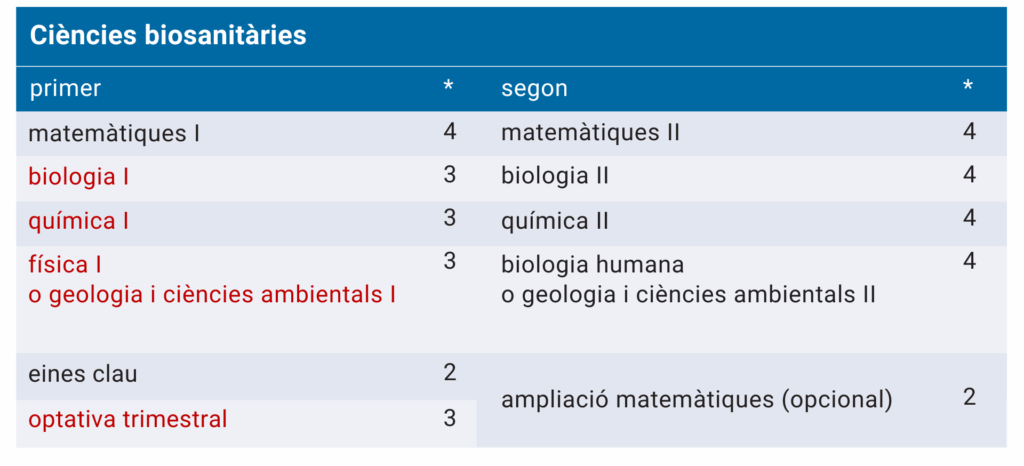This screenshot has height=466, width=1024.
Task: Select the 'primer' column header
Action: [x=65, y=89]
